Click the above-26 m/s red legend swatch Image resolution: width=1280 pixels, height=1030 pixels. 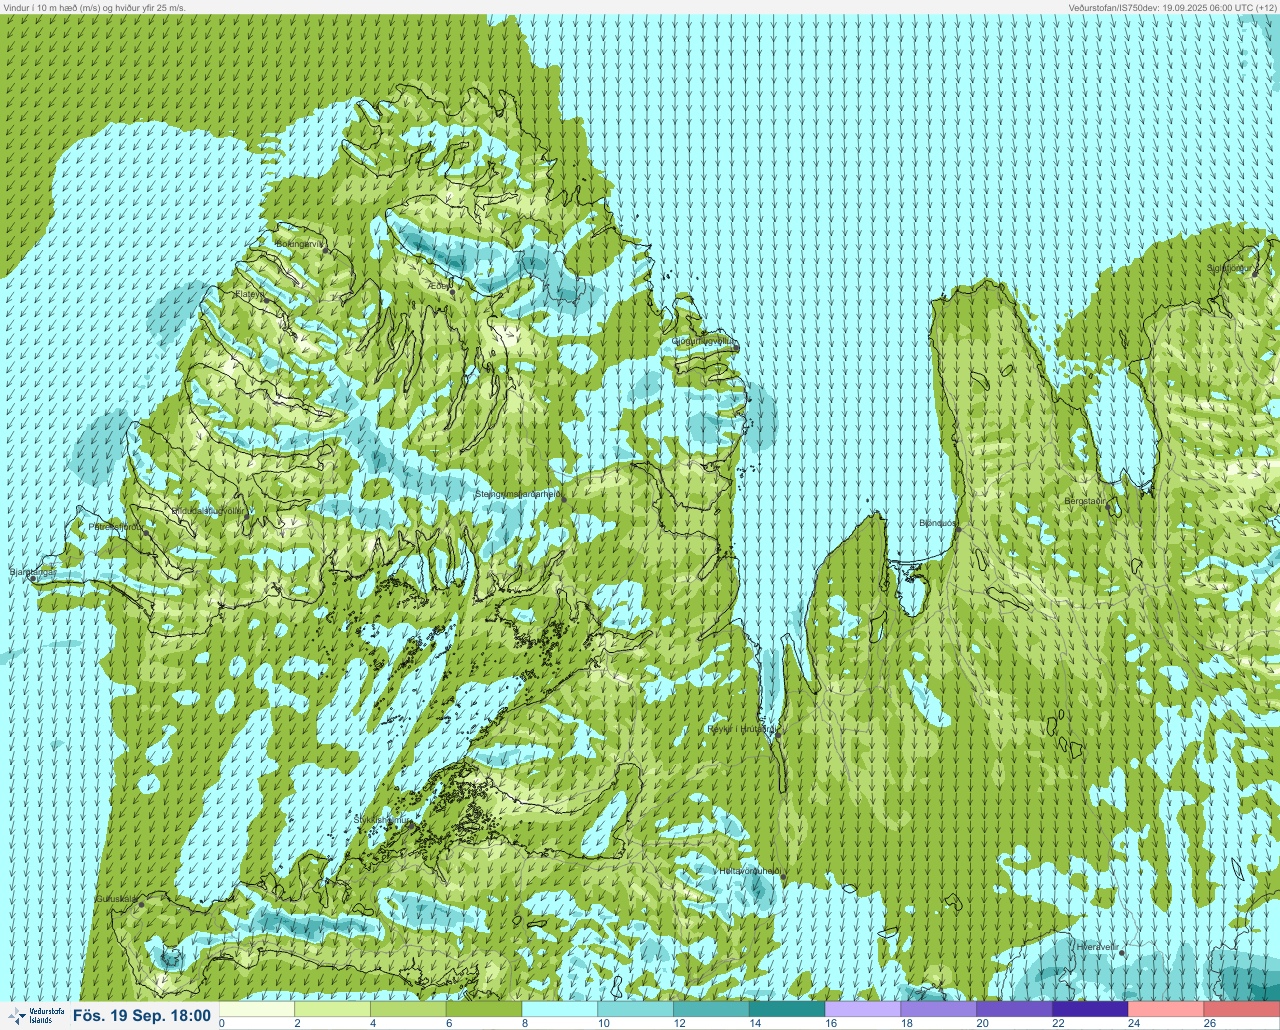pos(1242,1009)
